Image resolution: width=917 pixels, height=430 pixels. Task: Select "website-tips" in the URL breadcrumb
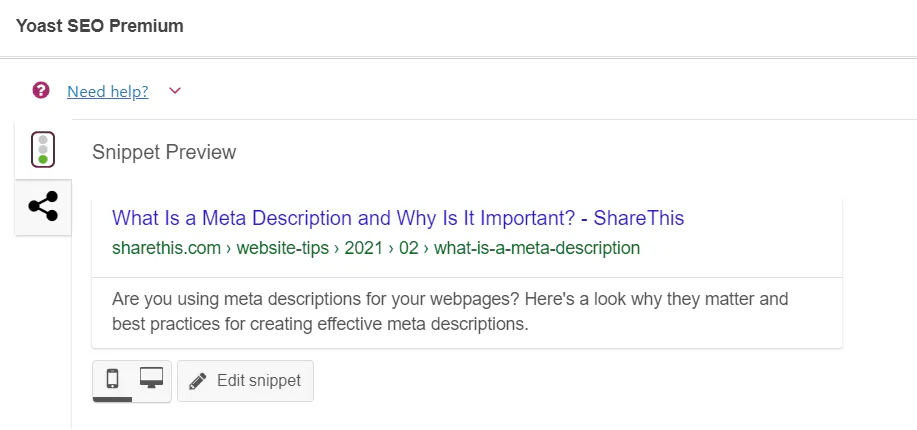(x=282, y=248)
